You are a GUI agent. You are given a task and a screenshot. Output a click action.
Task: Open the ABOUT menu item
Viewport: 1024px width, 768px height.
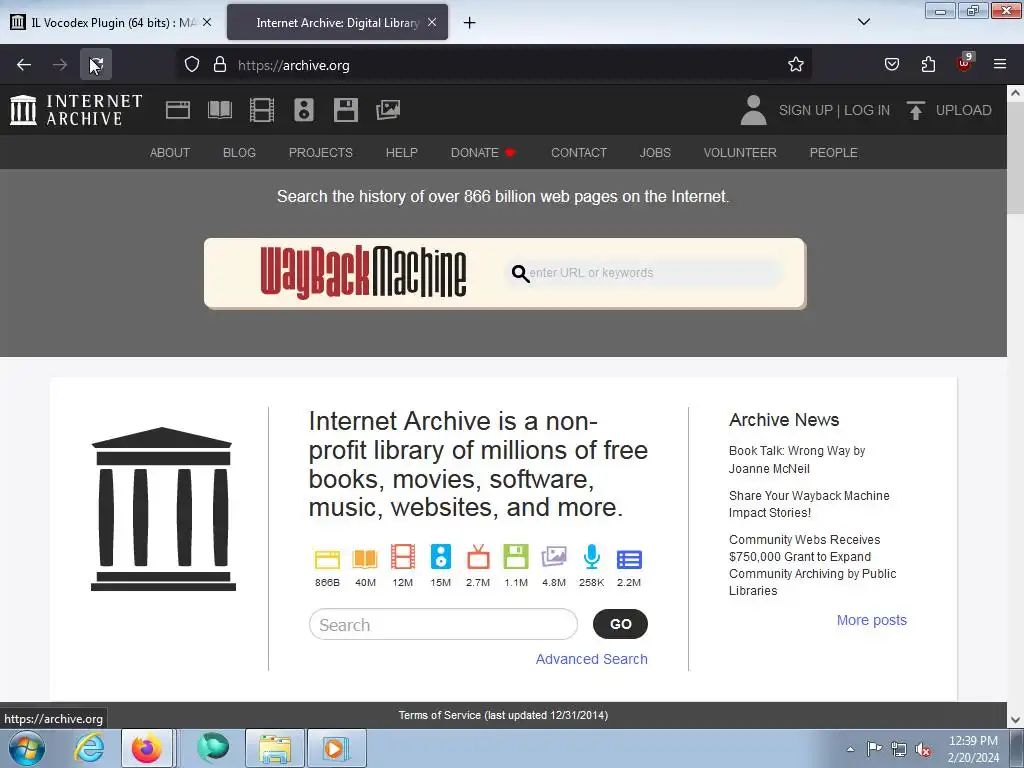click(170, 153)
